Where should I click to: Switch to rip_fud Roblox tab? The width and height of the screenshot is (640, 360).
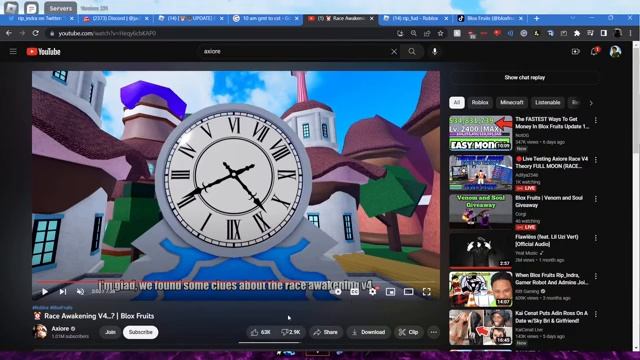click(416, 19)
